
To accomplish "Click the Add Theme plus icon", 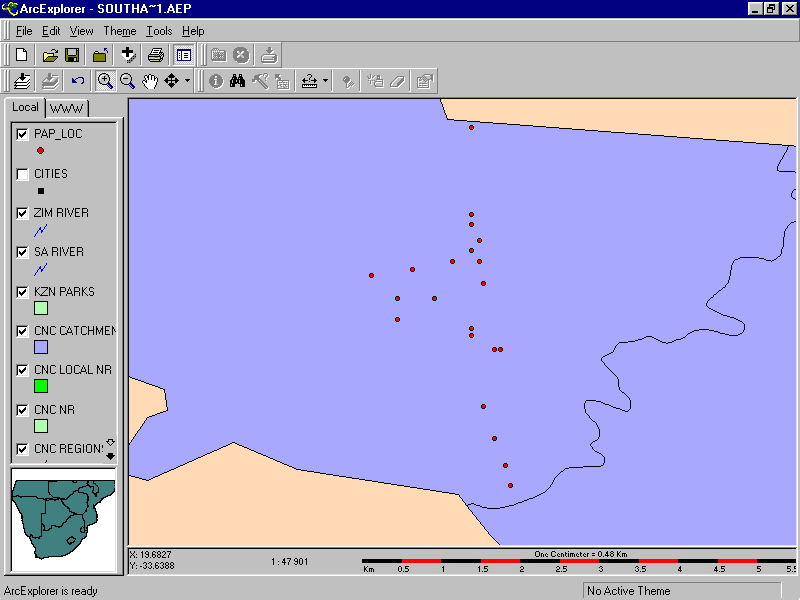I will 128,55.
